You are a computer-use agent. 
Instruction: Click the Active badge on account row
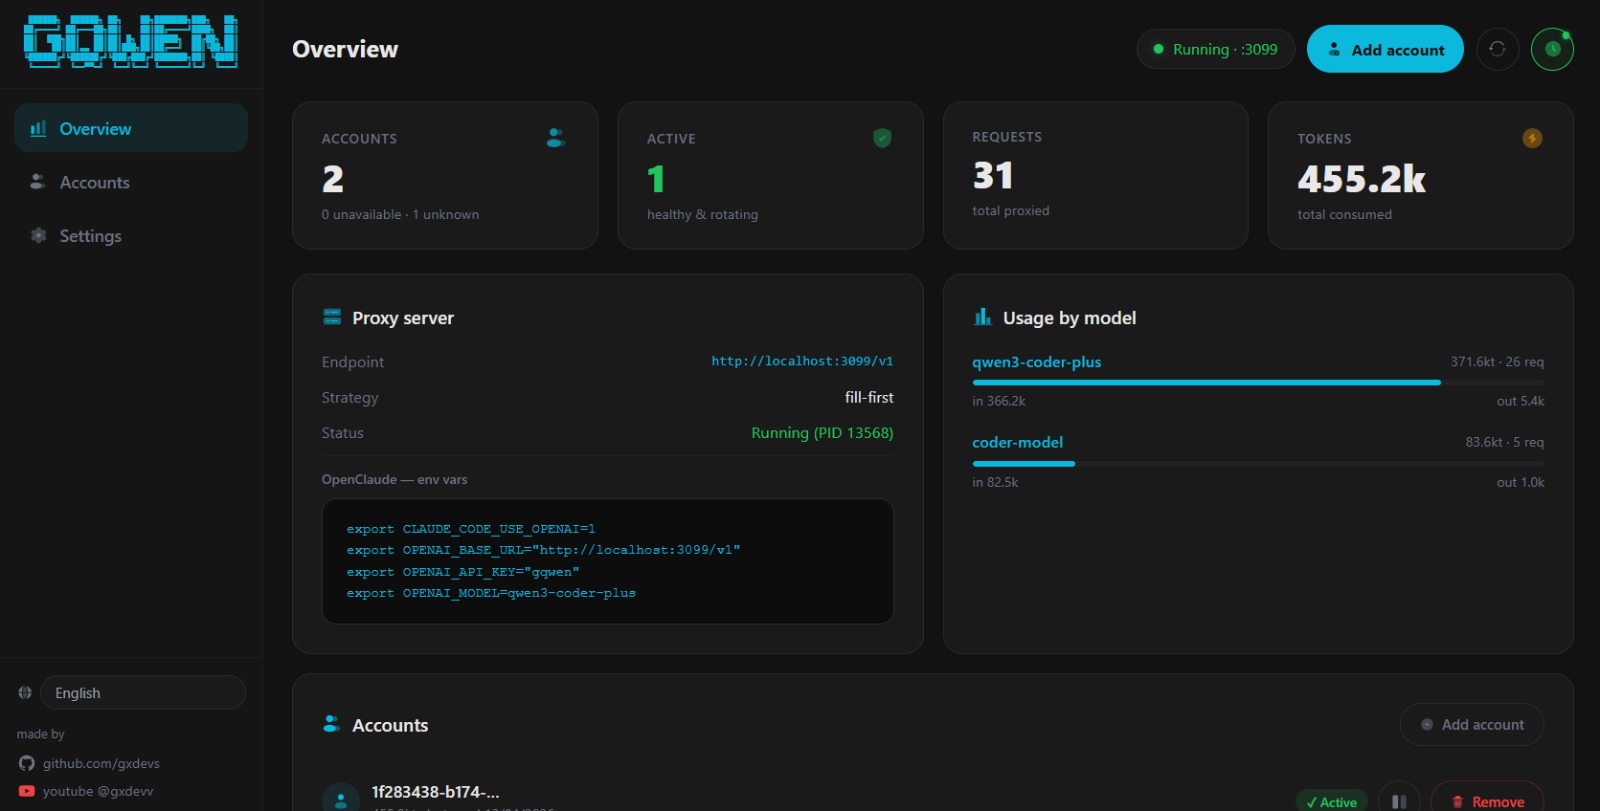(1332, 801)
